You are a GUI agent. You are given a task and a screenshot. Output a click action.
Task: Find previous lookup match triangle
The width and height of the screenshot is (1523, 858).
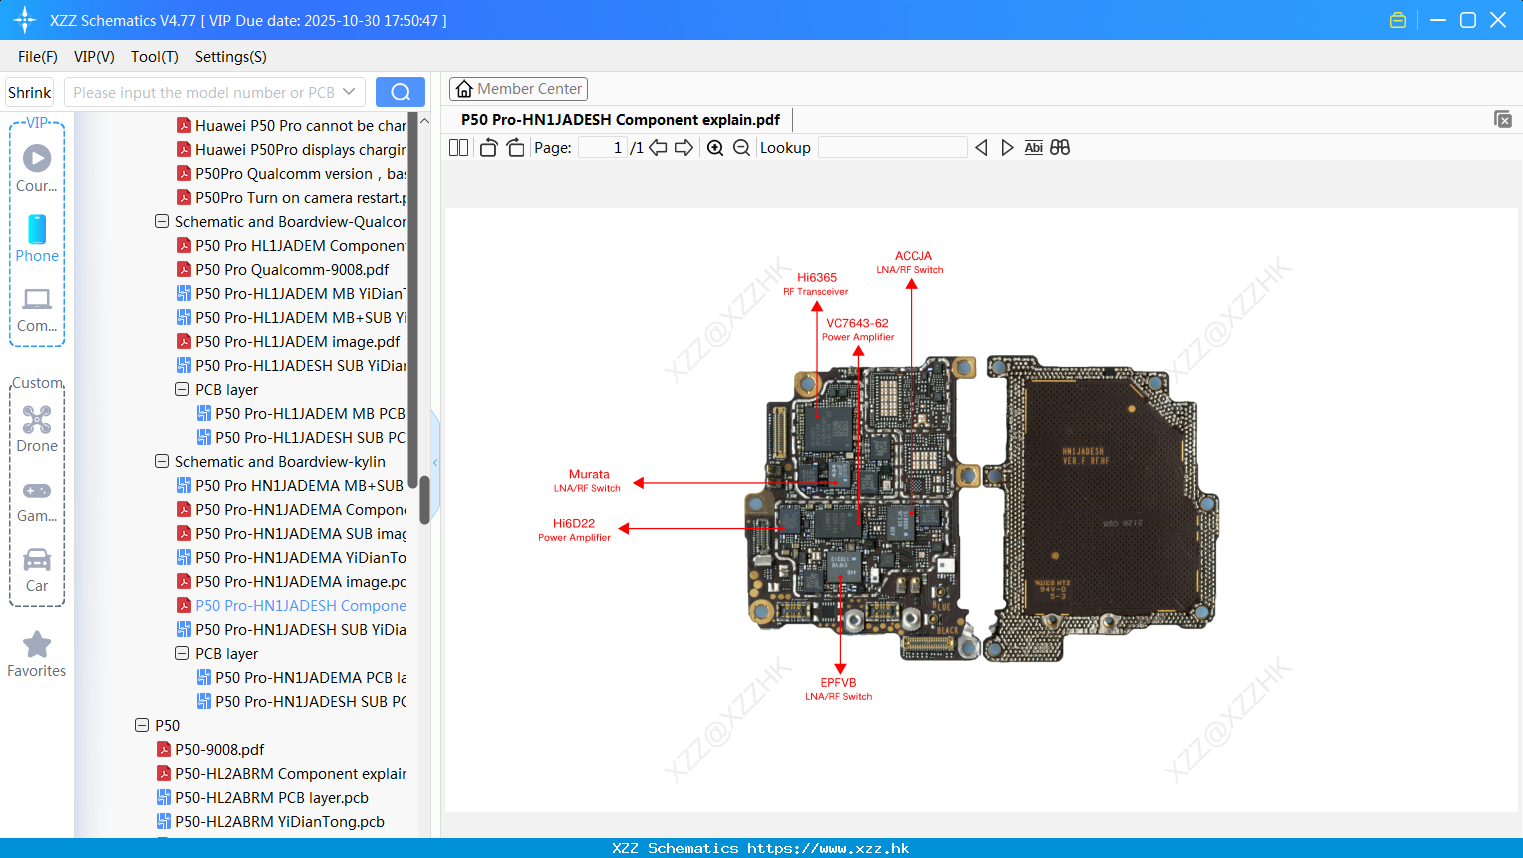click(981, 147)
